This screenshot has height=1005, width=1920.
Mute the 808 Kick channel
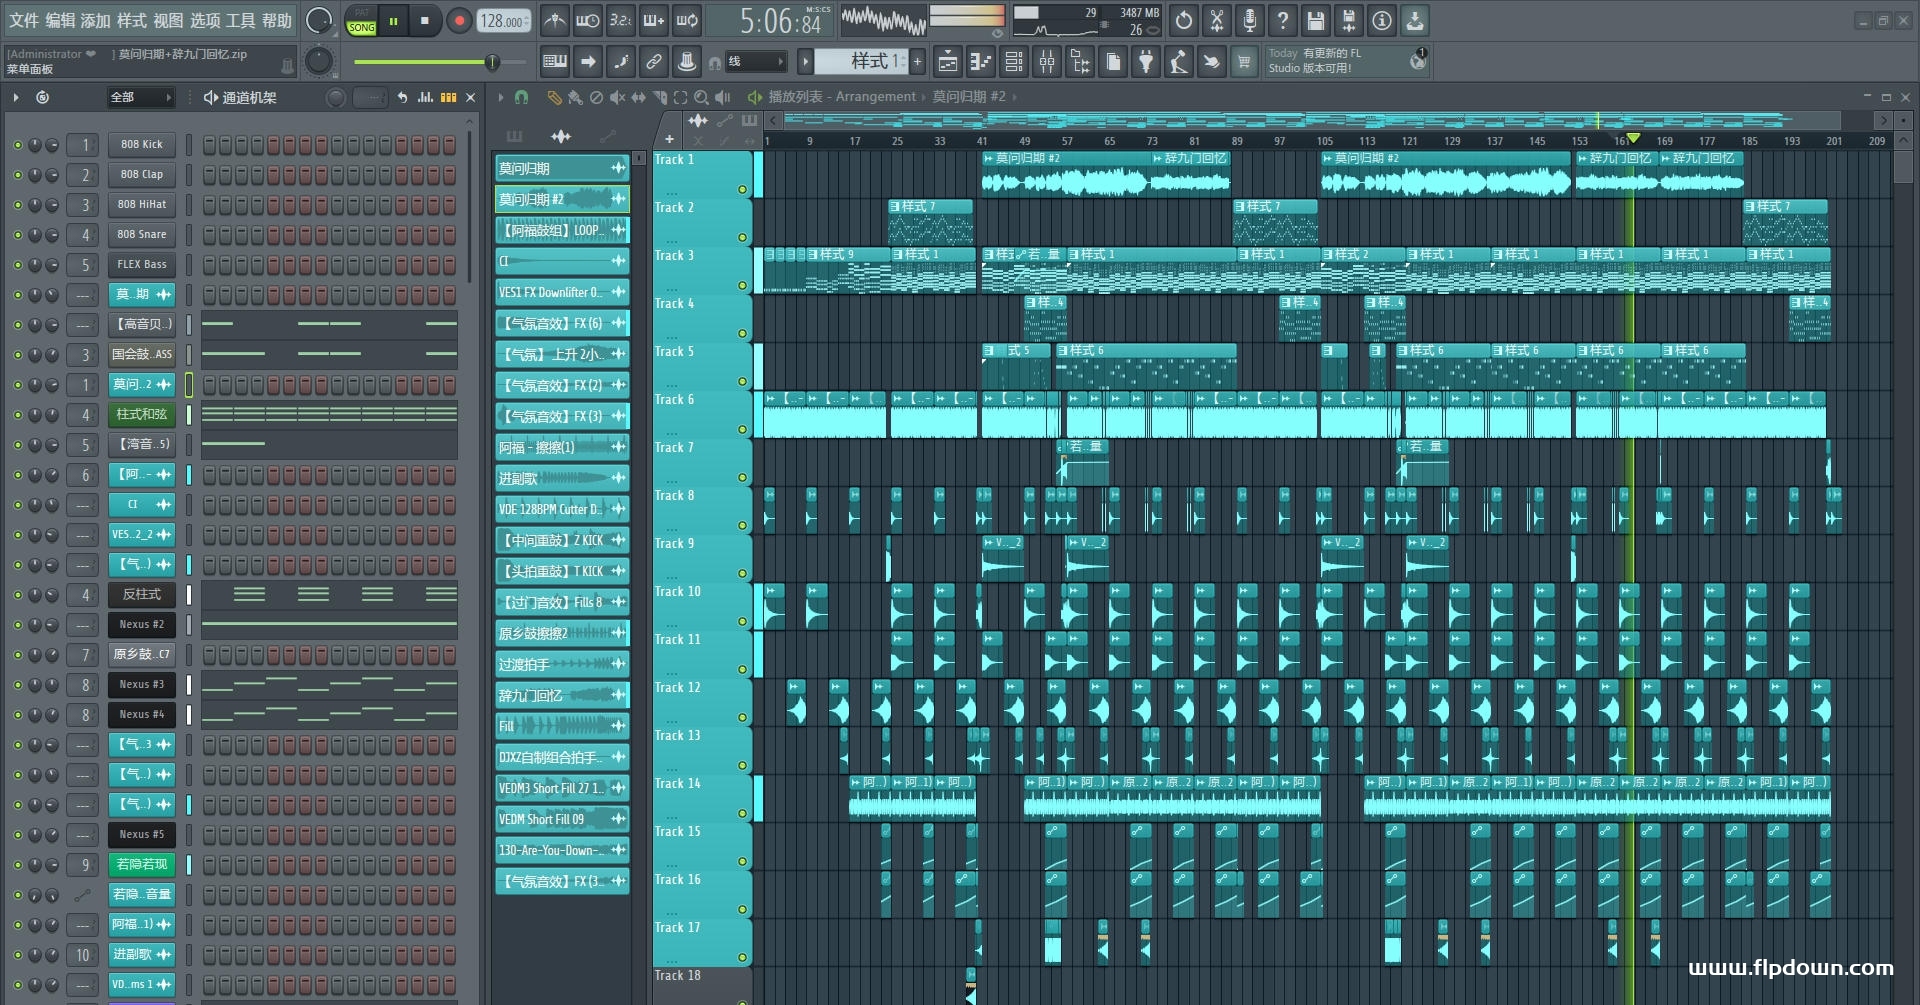17,145
